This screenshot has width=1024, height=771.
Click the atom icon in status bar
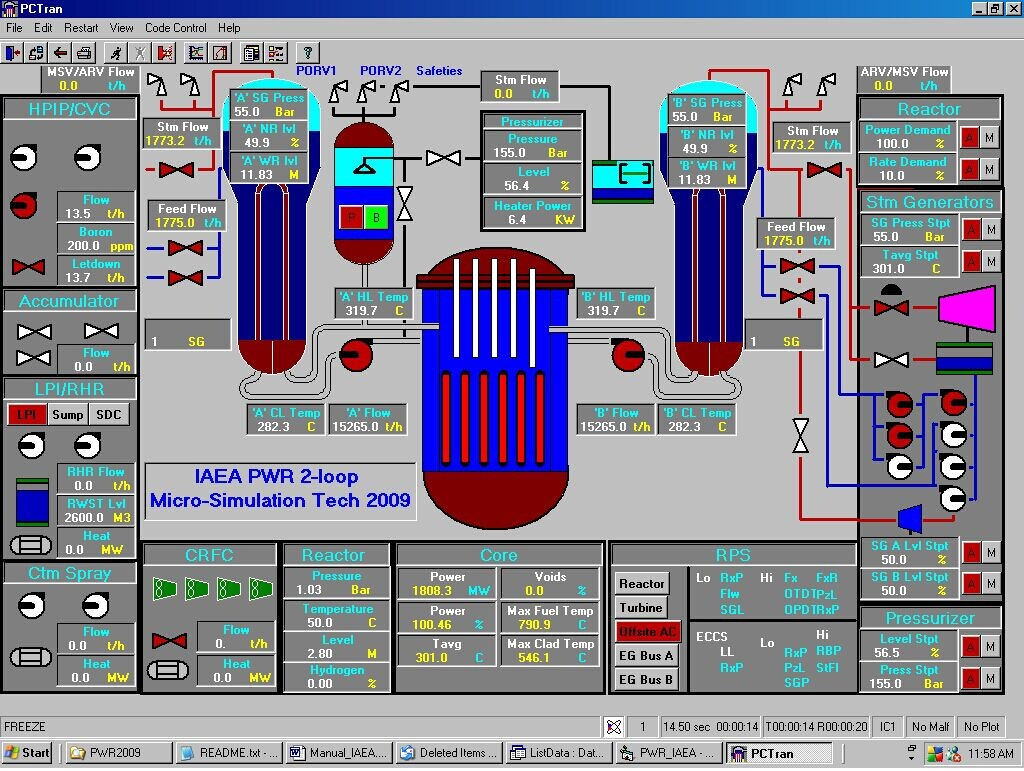coord(614,727)
